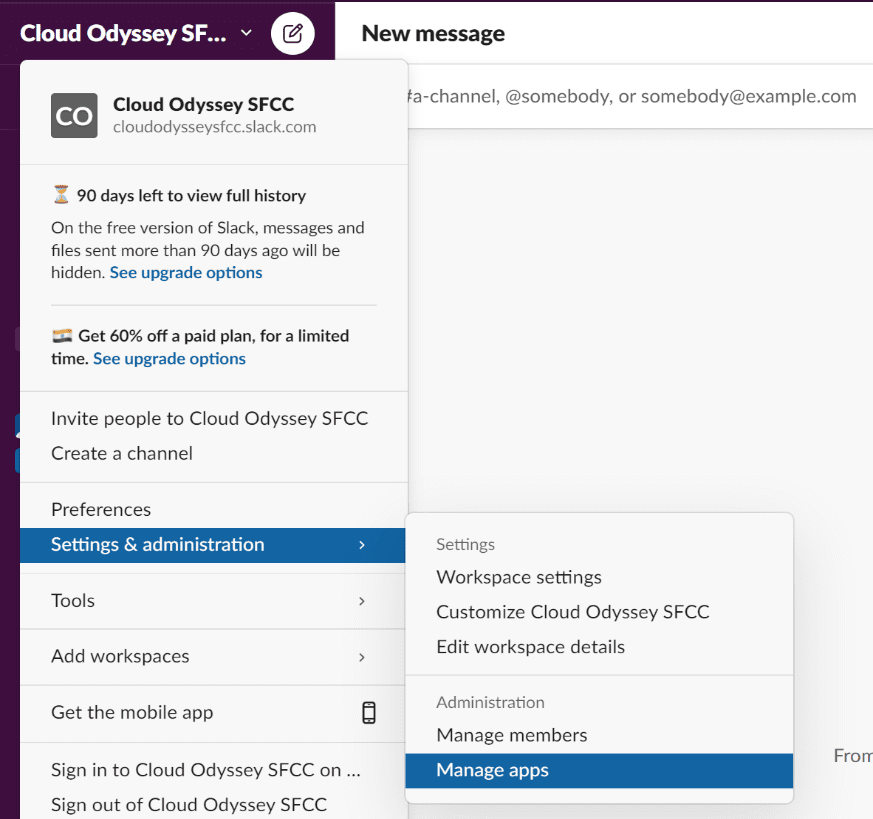Expand the Add workspaces submenu
873x819 pixels.
click(362, 657)
